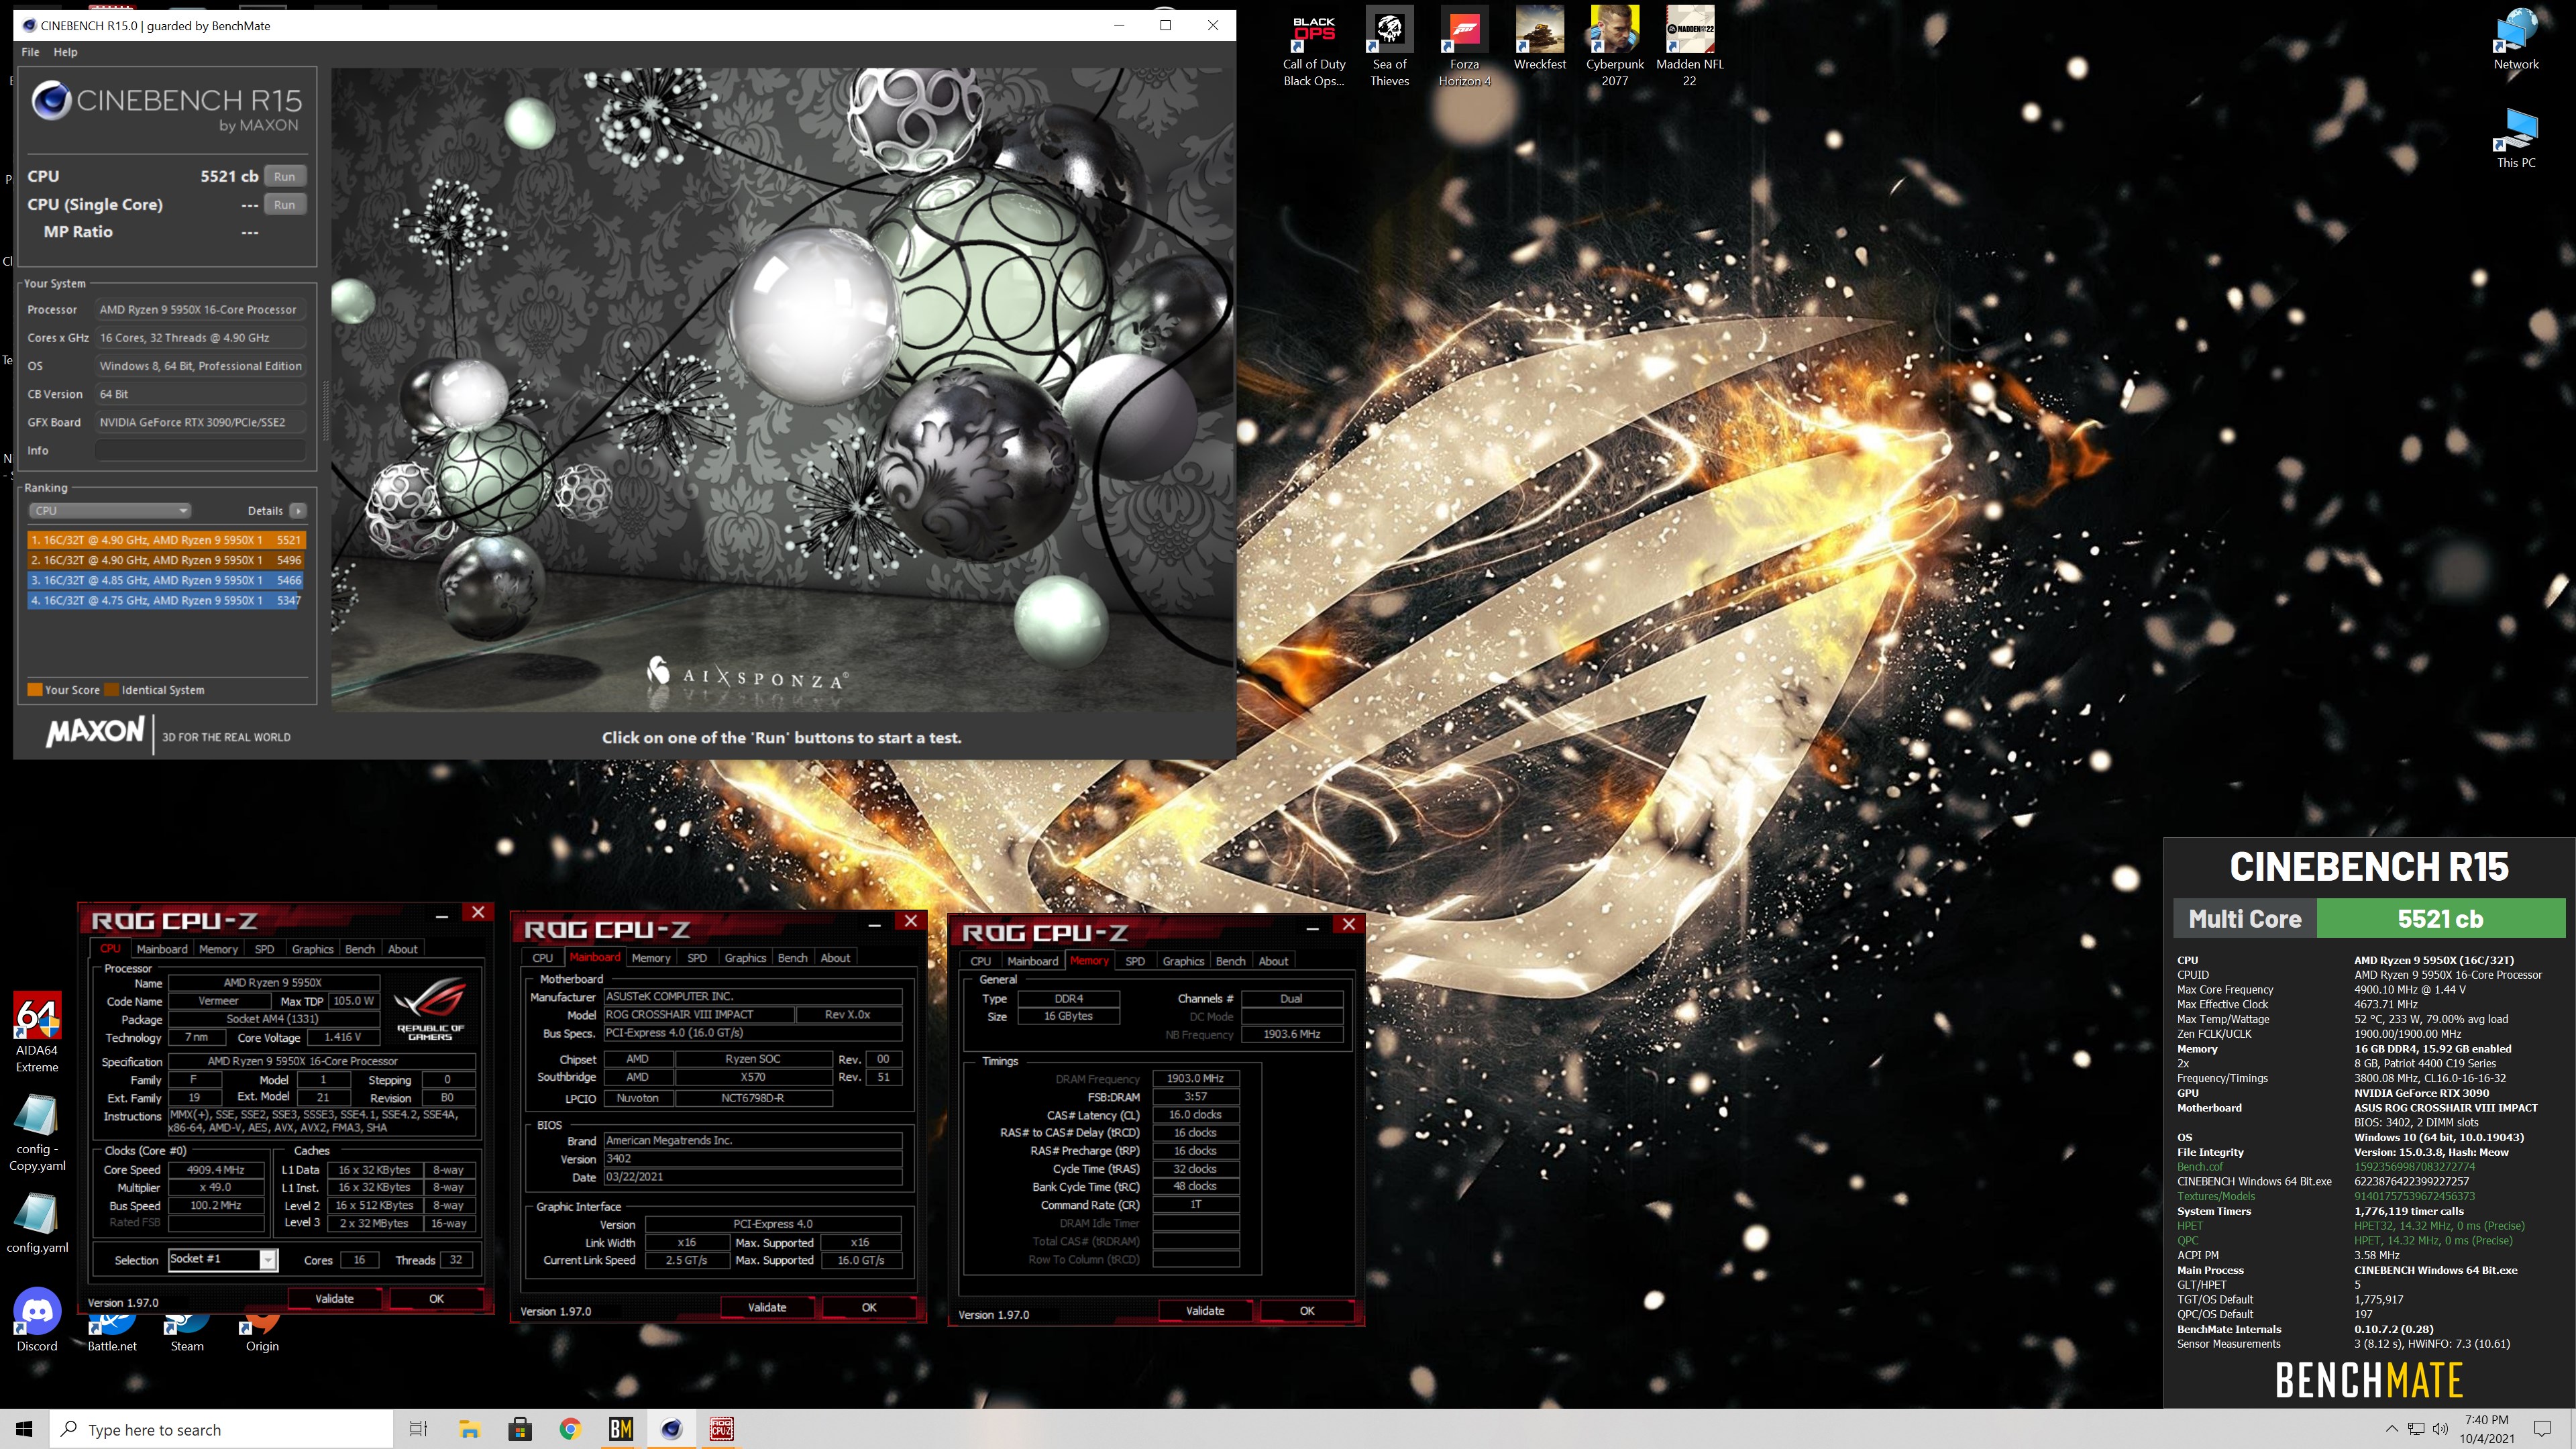This screenshot has width=2576, height=1449.
Task: Click the Textures/Models integrity entry
Action: pyautogui.click(x=2215, y=1196)
